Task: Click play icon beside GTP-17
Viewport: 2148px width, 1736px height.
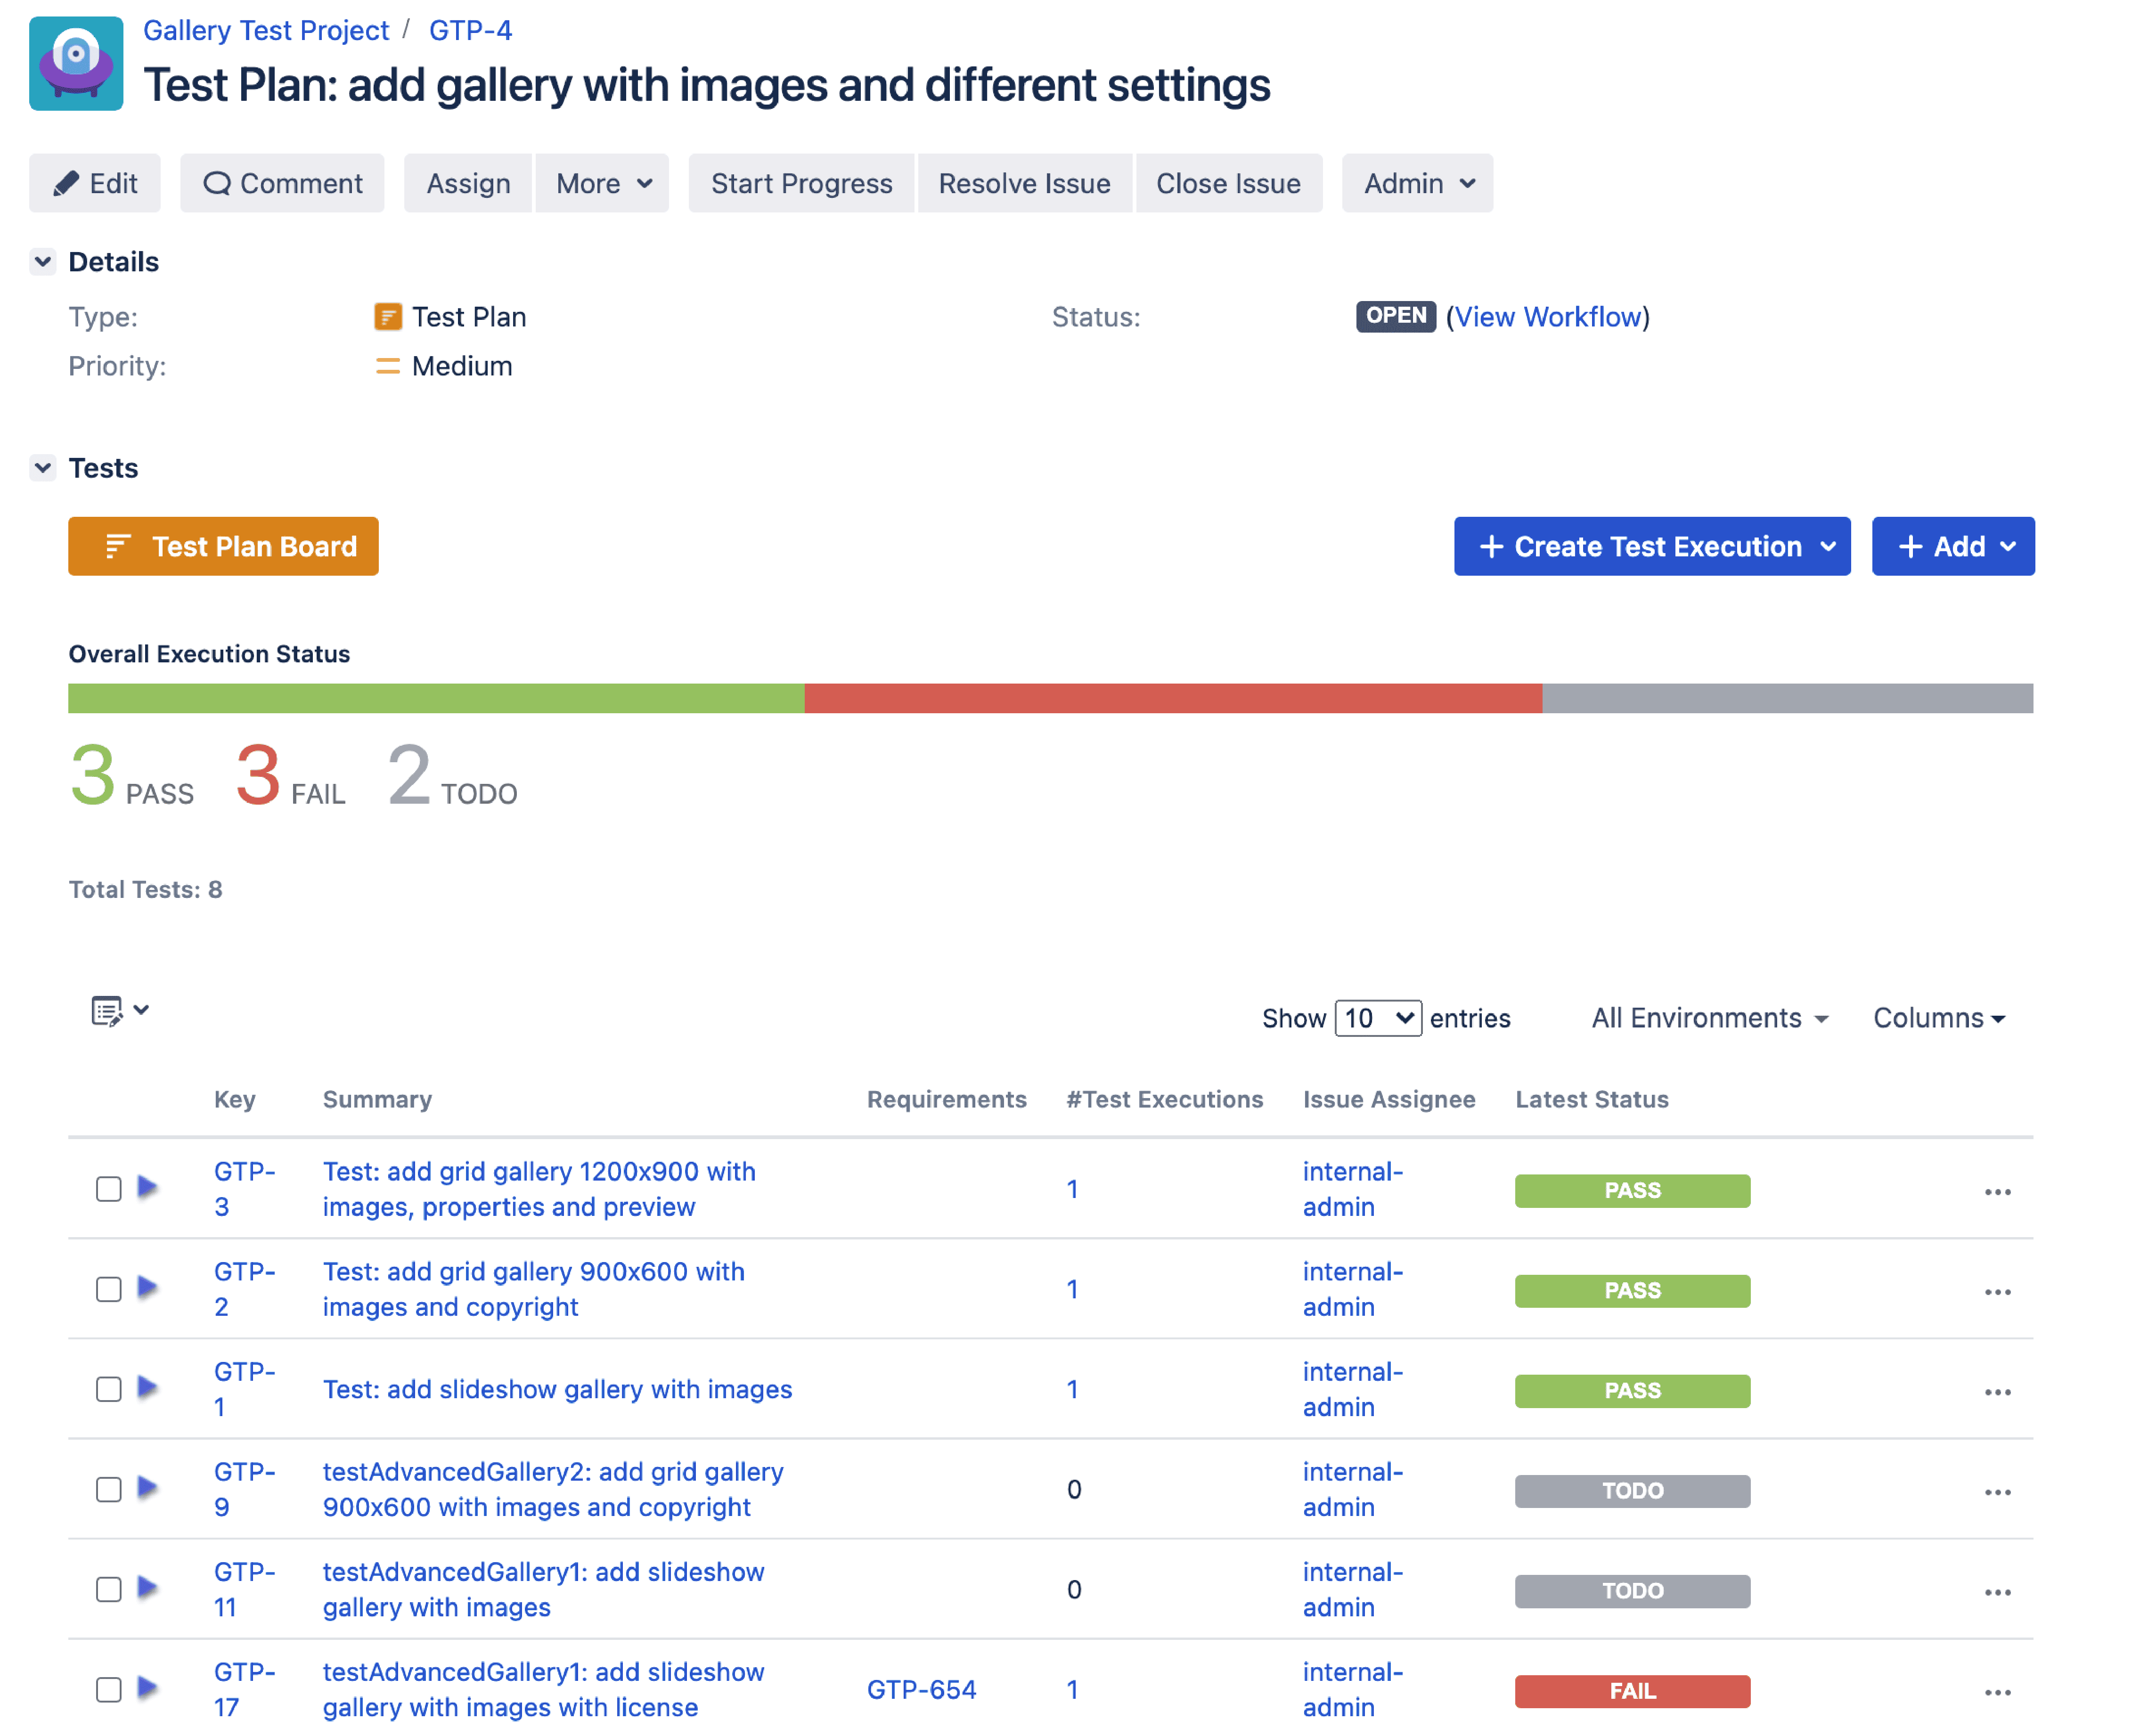Action: click(x=148, y=1688)
